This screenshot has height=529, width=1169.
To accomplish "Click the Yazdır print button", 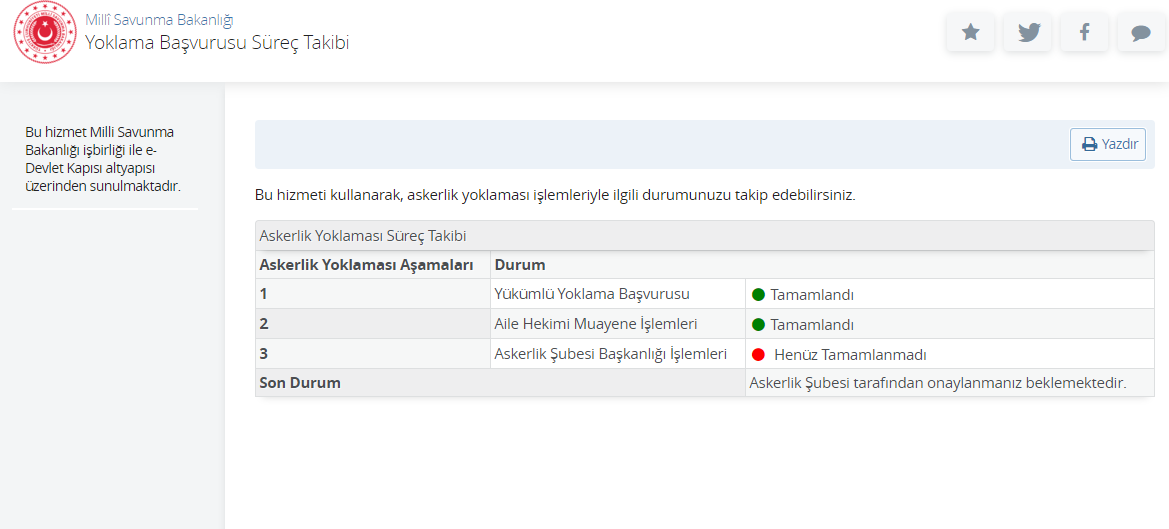I will click(x=1108, y=145).
